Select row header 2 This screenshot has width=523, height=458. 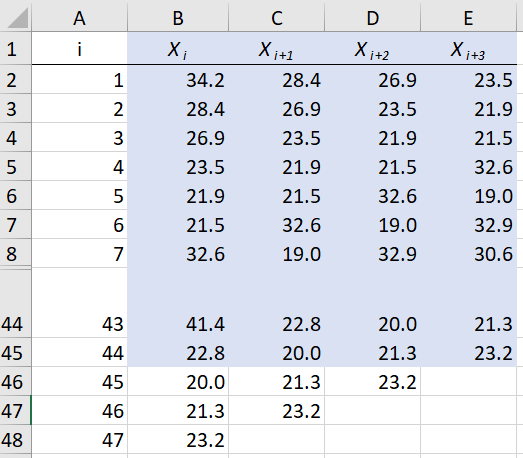tap(16, 80)
